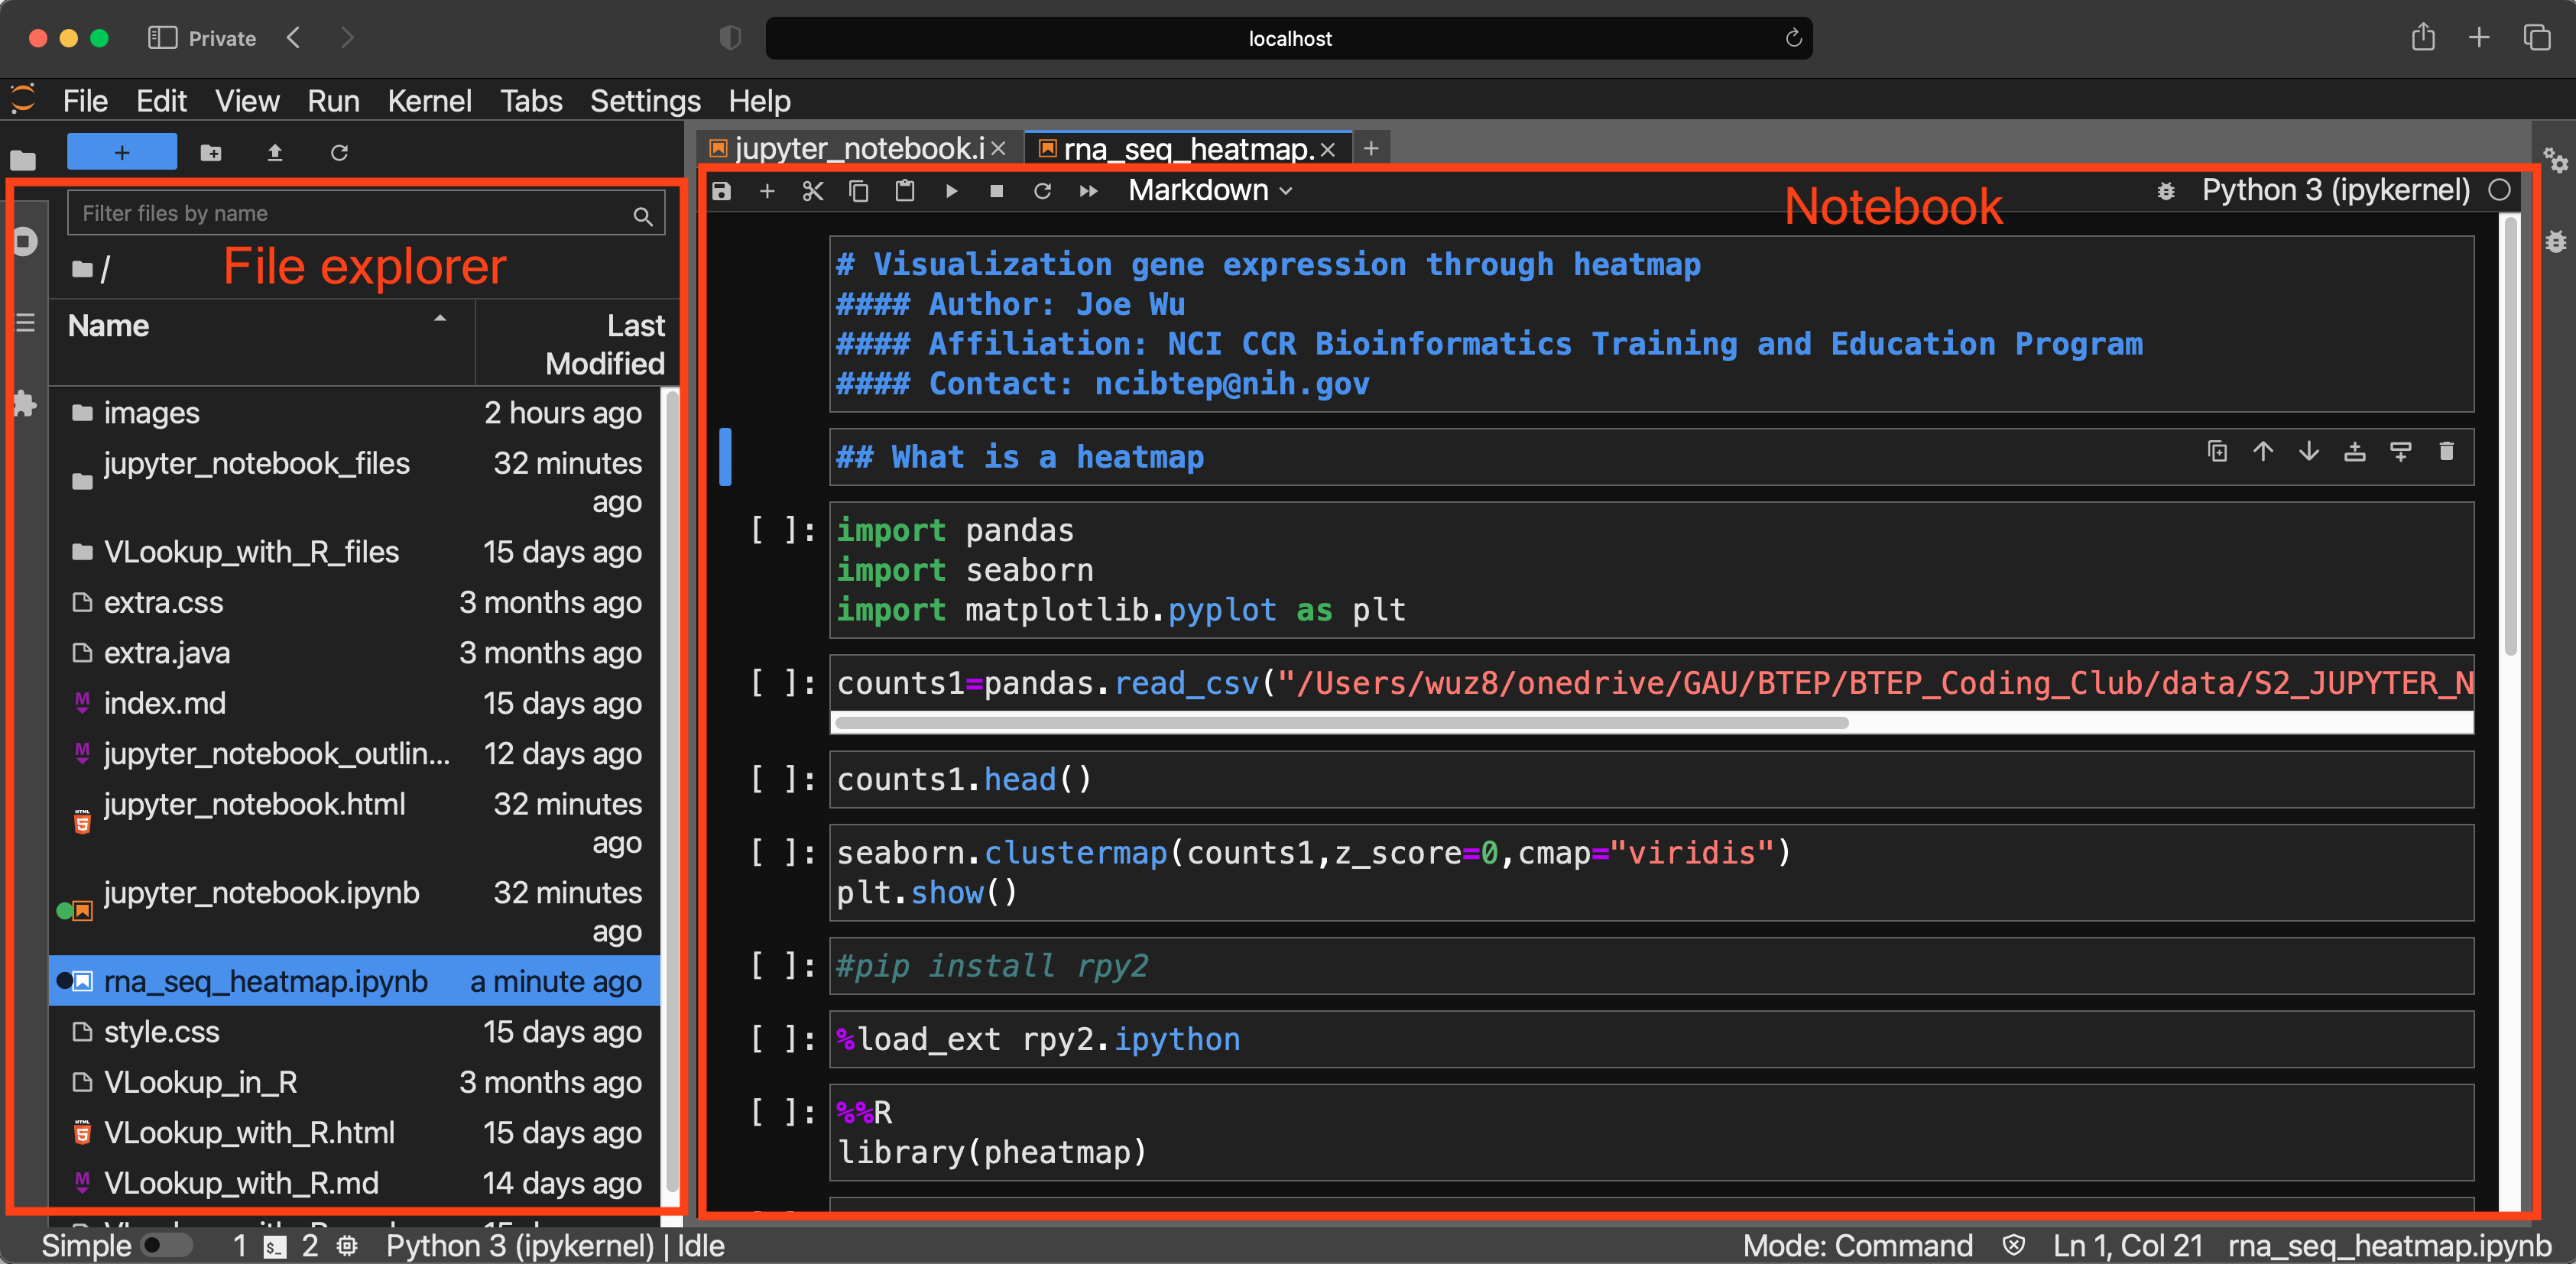Interrupt the kernel with the stop icon
The image size is (2576, 1264).
[x=996, y=190]
